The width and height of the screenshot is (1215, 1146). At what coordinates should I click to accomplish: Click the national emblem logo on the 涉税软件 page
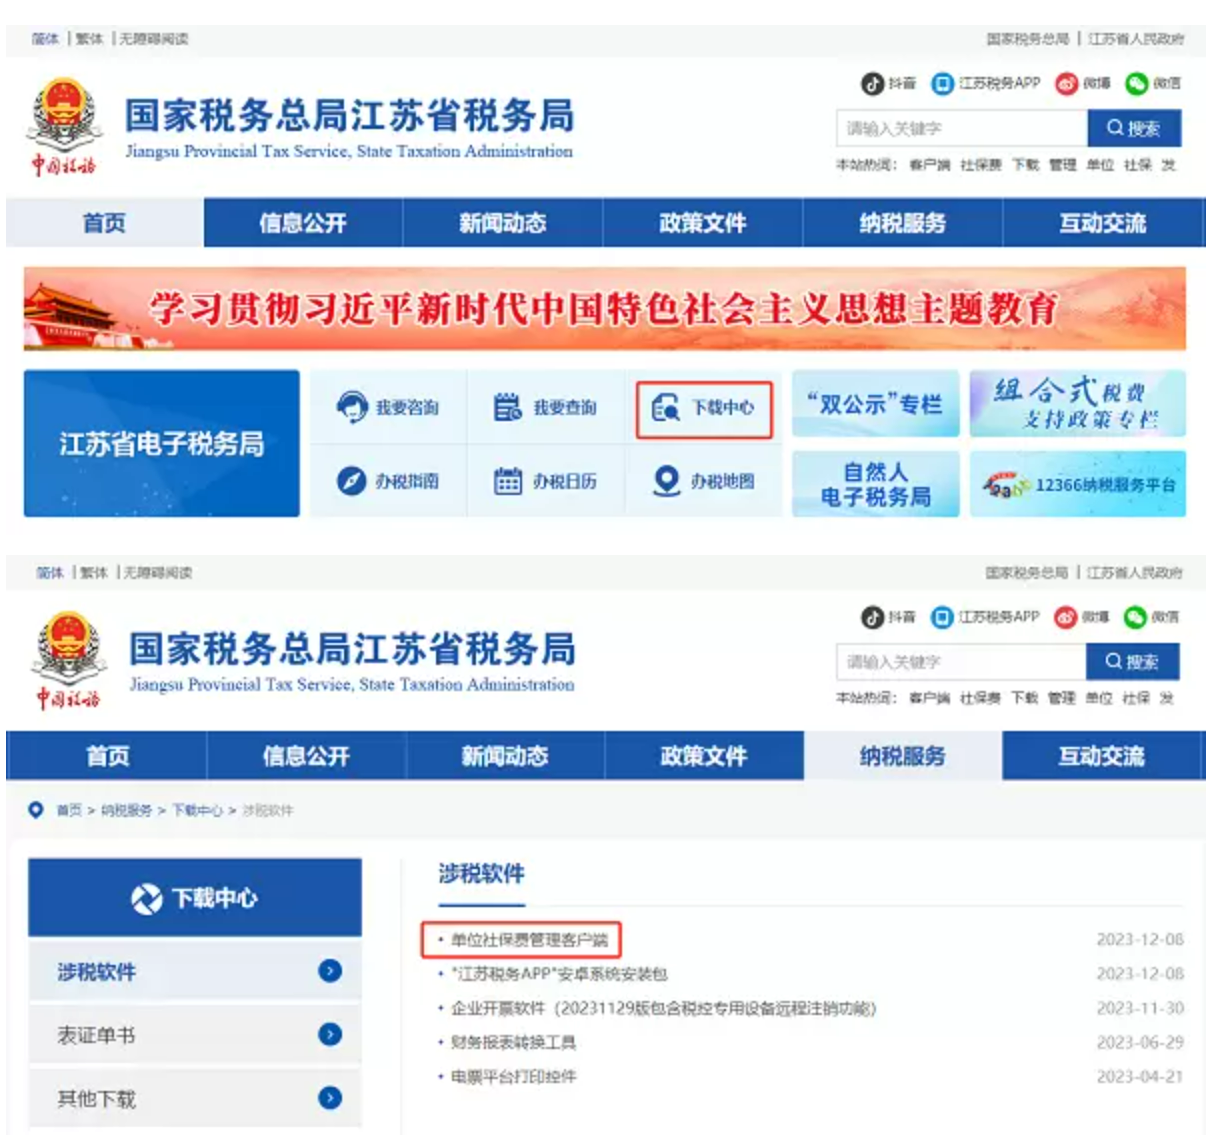68,661
